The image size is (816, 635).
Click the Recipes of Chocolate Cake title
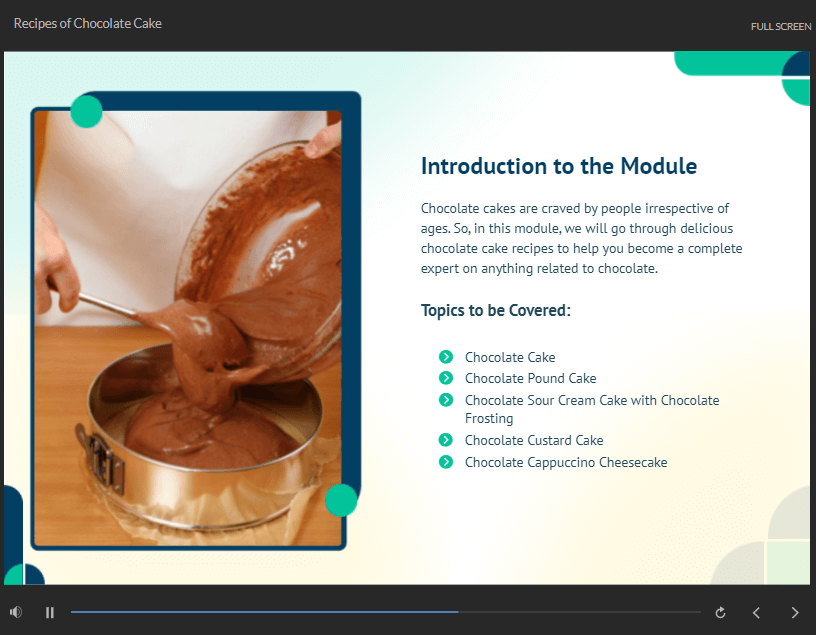point(88,23)
